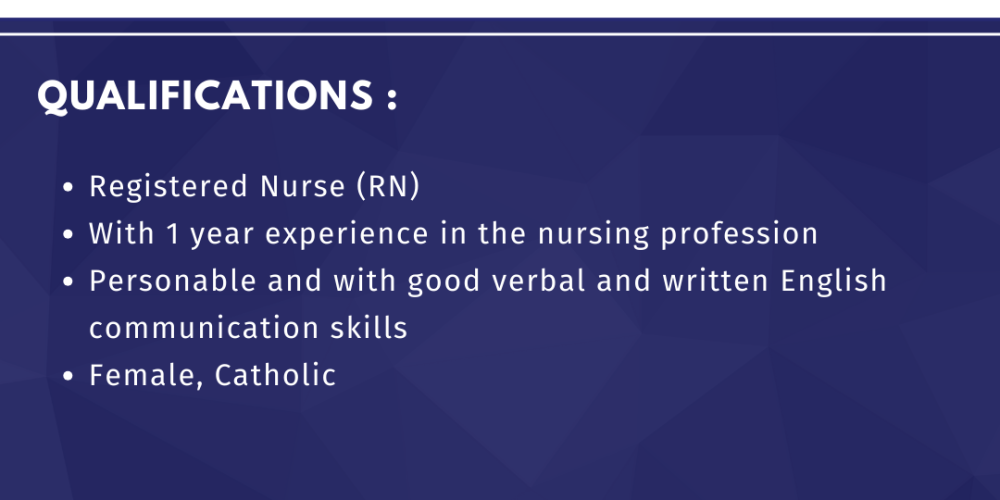Click the word Nurse in first bullet
1000x500 pixels.
[298, 187]
